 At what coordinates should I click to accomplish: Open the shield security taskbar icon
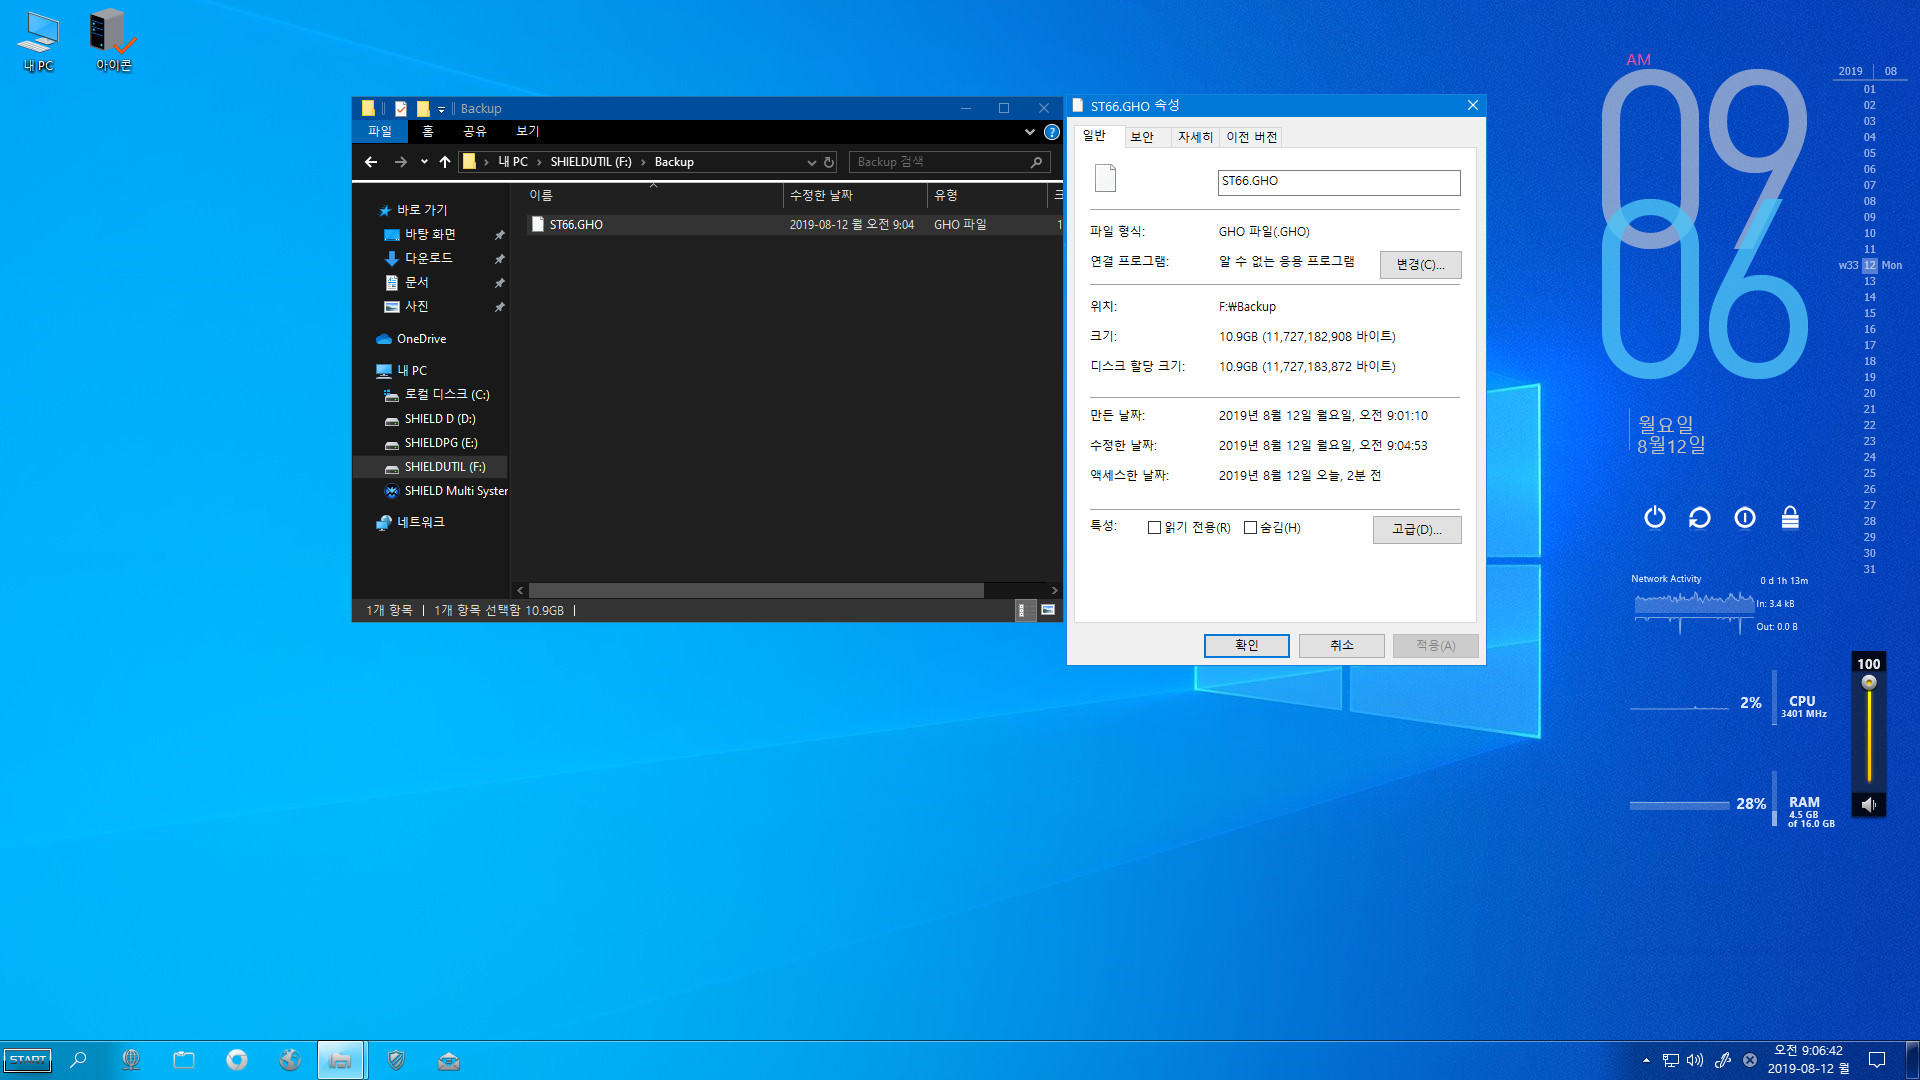(396, 1060)
